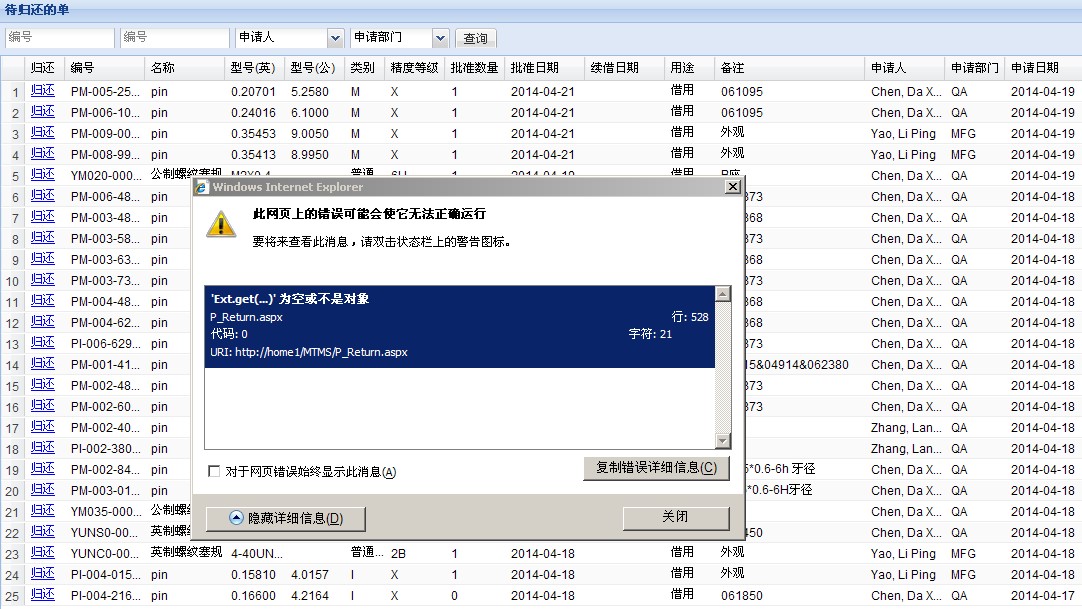Click the 归还 link in row 10

pos(42,279)
